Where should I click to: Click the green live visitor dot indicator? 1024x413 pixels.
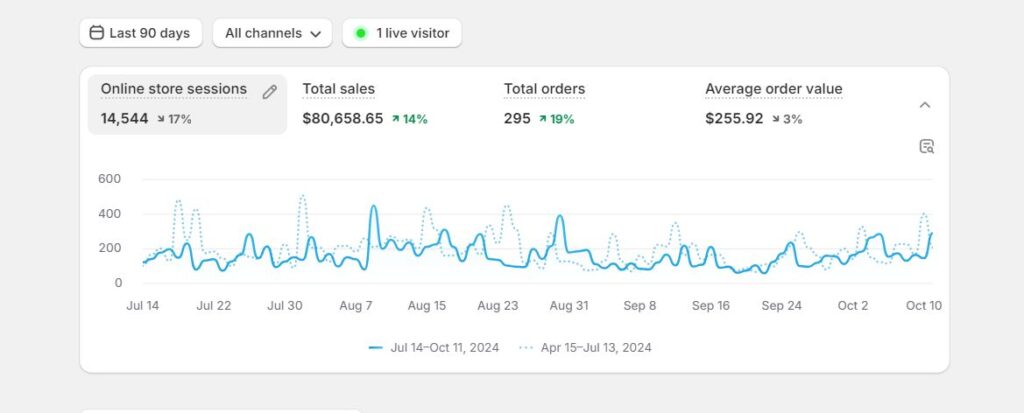click(361, 33)
